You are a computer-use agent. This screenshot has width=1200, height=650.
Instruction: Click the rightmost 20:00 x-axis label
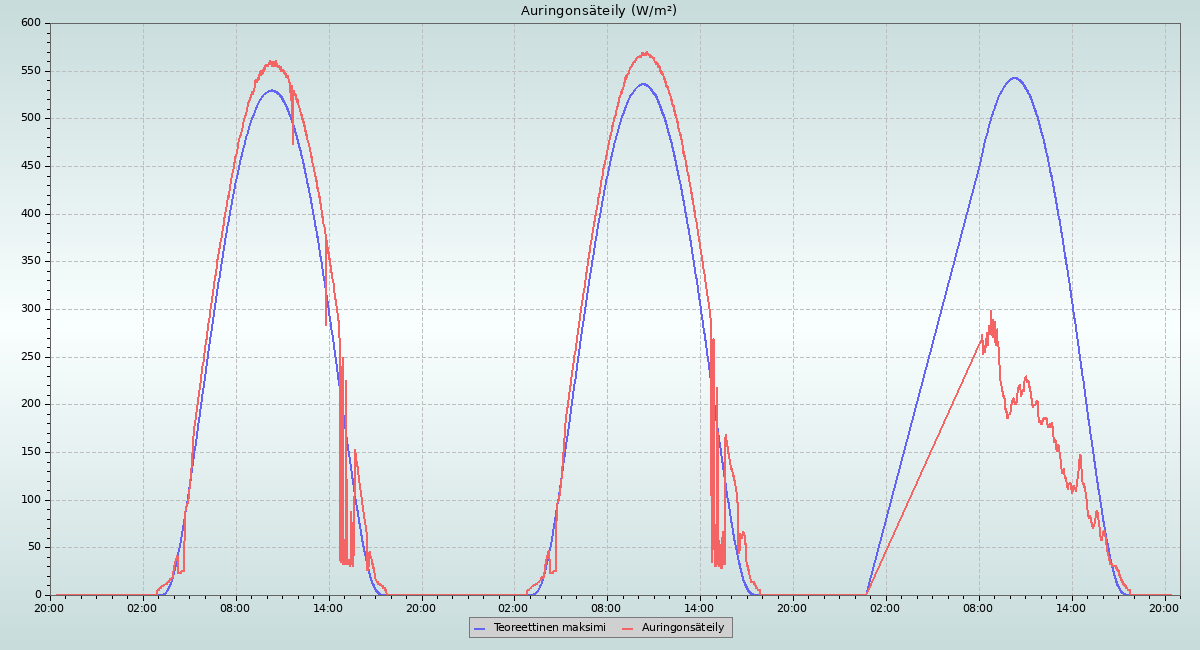[x=1165, y=607]
